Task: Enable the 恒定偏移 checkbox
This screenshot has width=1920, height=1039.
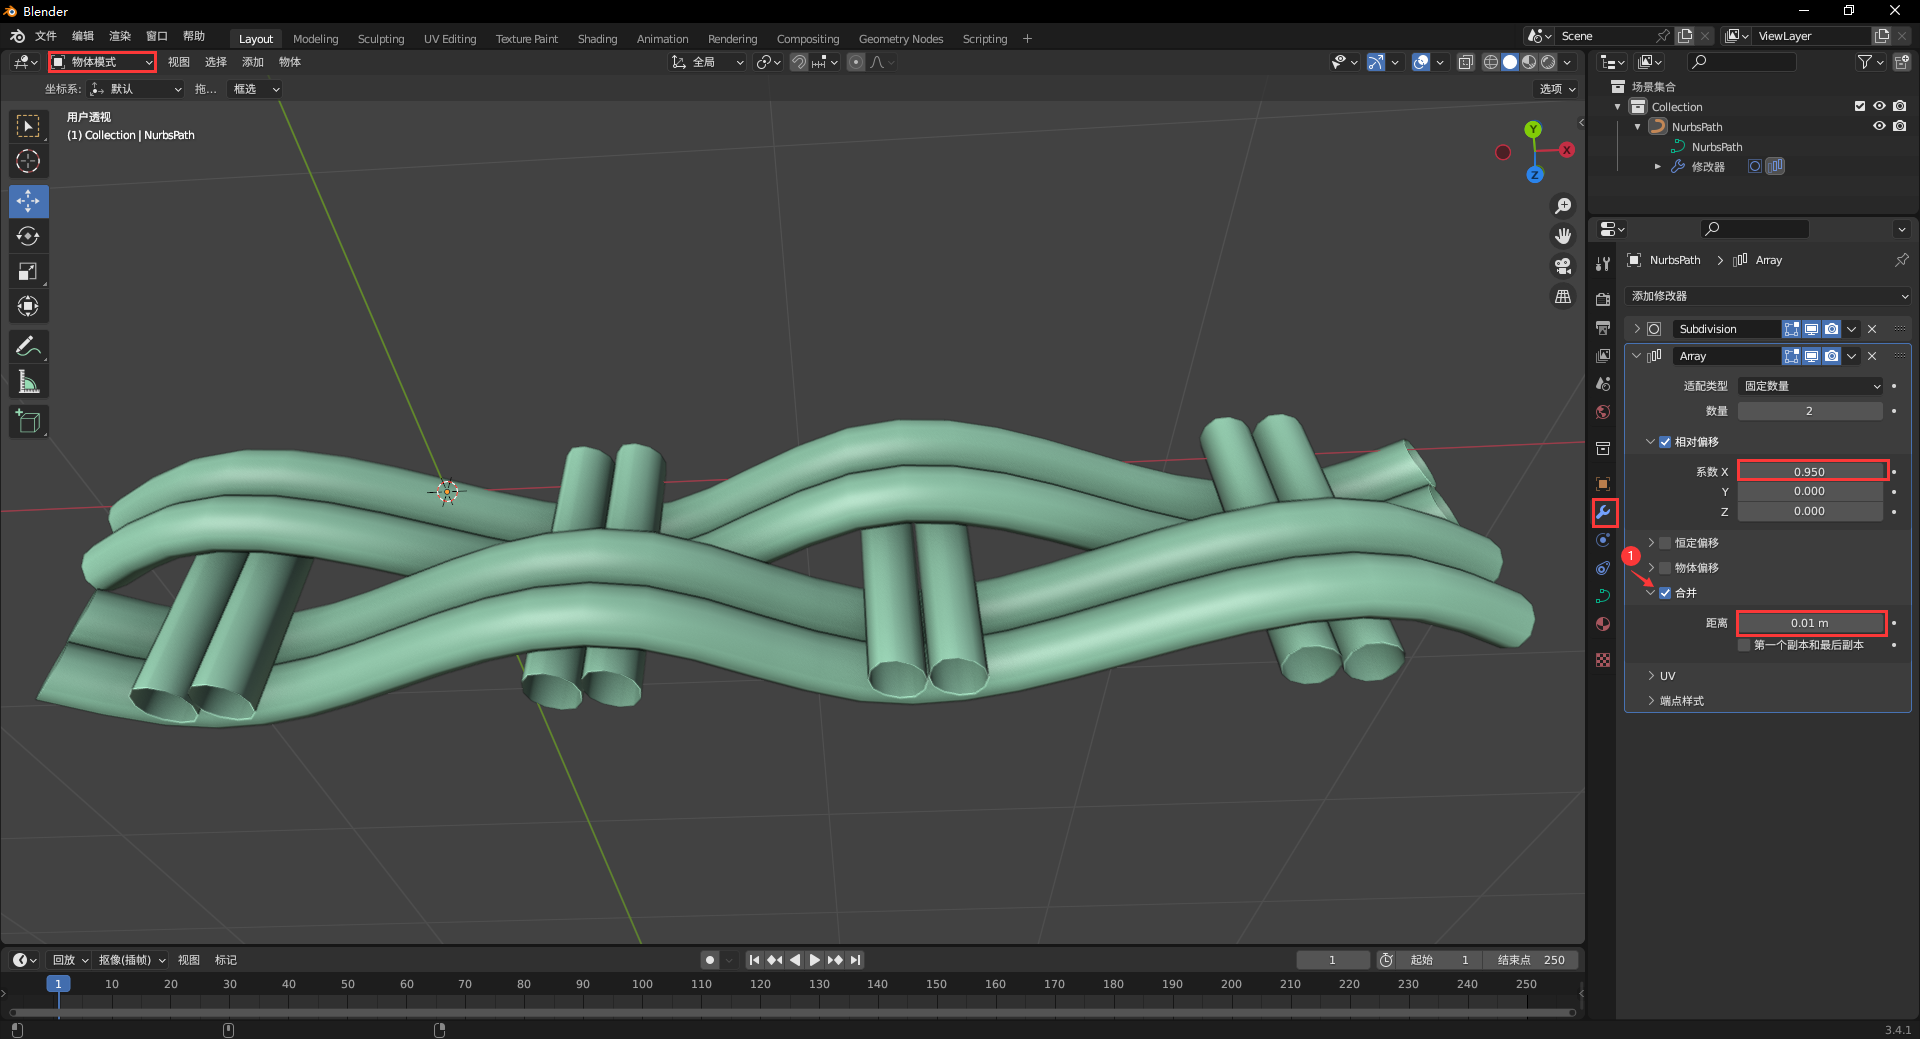Action: (1665, 543)
